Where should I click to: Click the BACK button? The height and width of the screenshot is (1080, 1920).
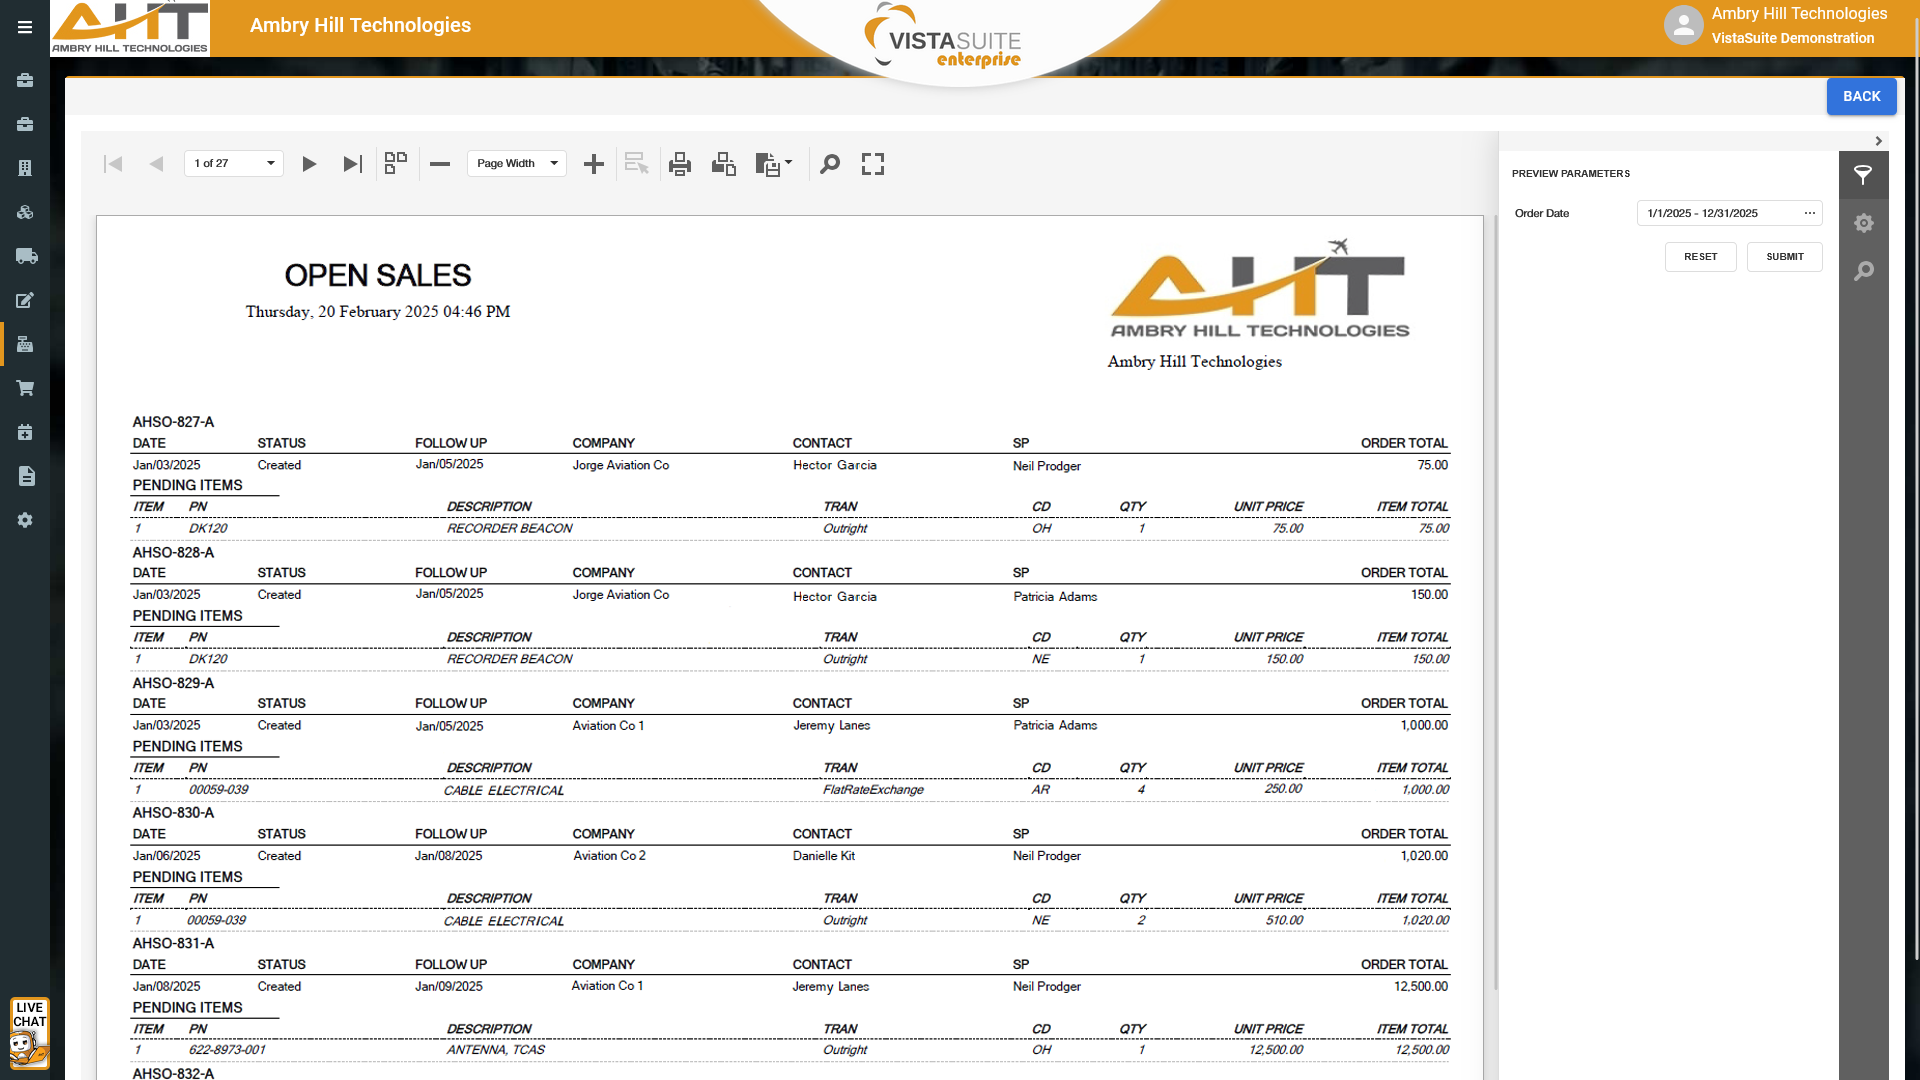[1861, 97]
